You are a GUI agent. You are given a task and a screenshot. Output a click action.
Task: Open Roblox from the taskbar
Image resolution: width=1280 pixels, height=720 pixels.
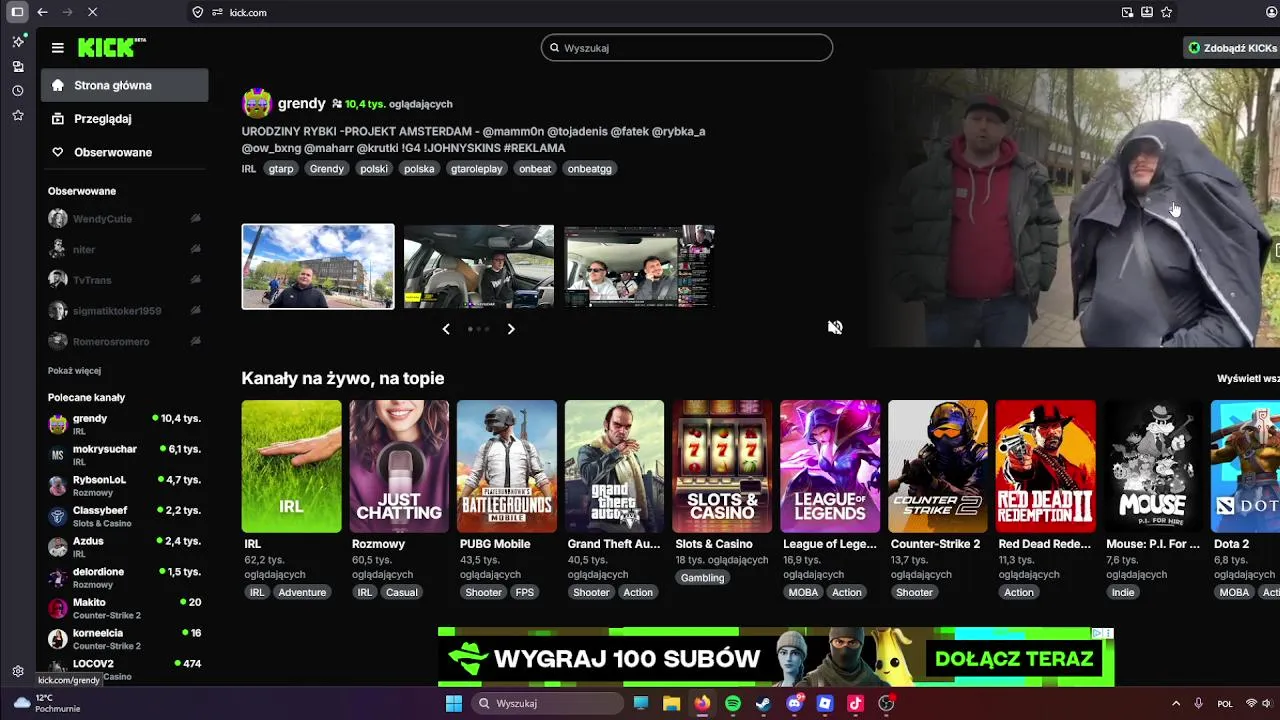click(825, 703)
